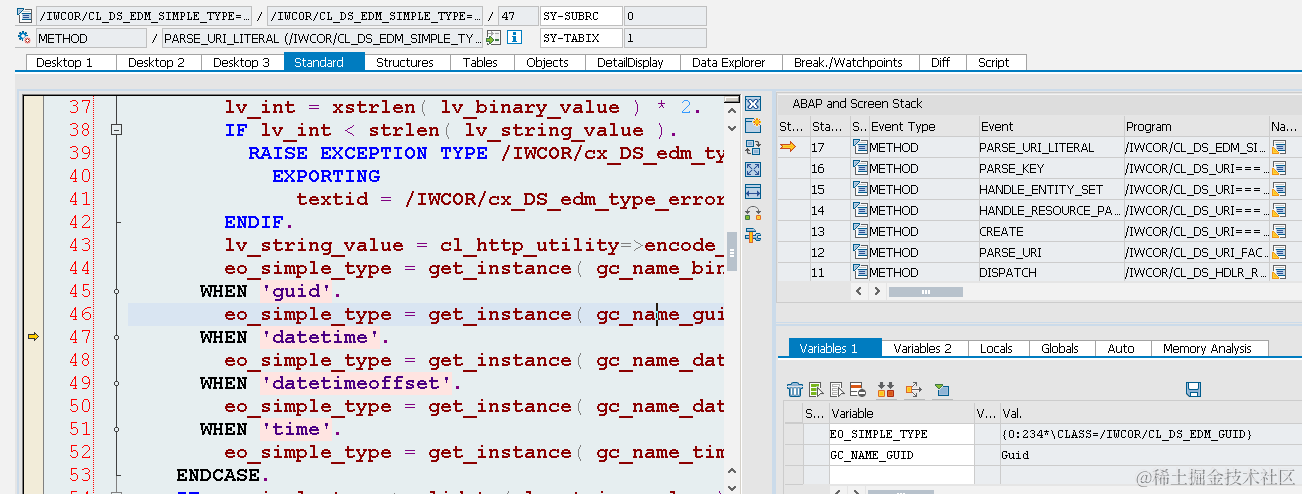Click the blue info icon in header
Viewport: 1302px width, 494px height.
click(514, 38)
